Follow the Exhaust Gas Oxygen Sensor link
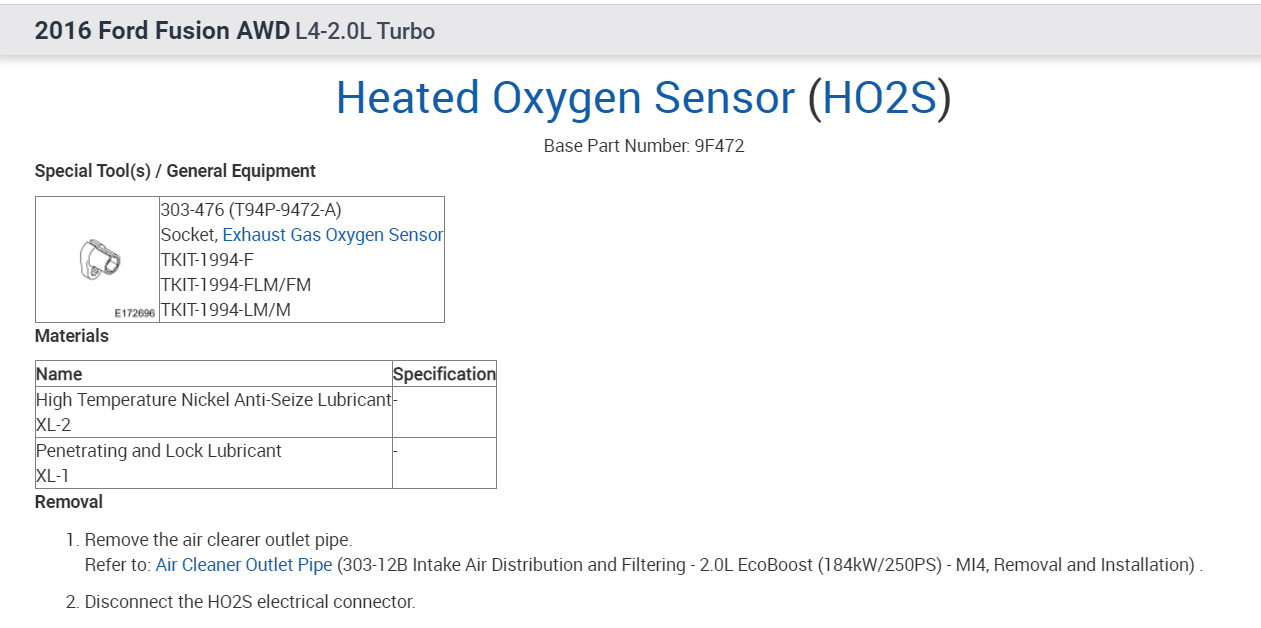 [x=332, y=235]
